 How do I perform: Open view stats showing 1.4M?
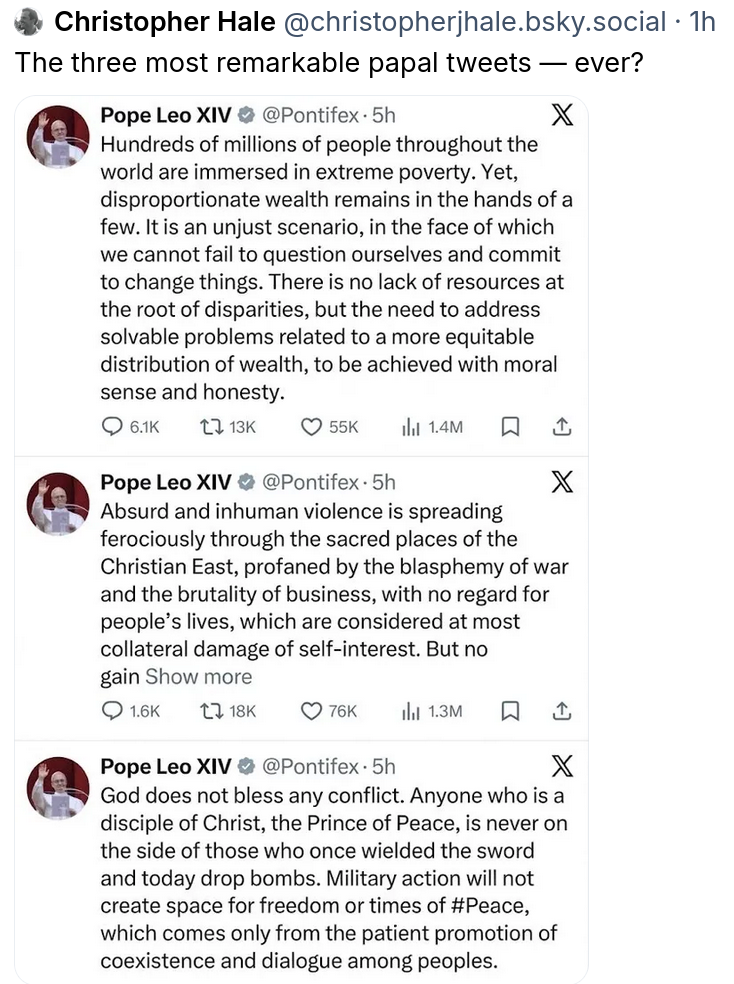(410, 427)
